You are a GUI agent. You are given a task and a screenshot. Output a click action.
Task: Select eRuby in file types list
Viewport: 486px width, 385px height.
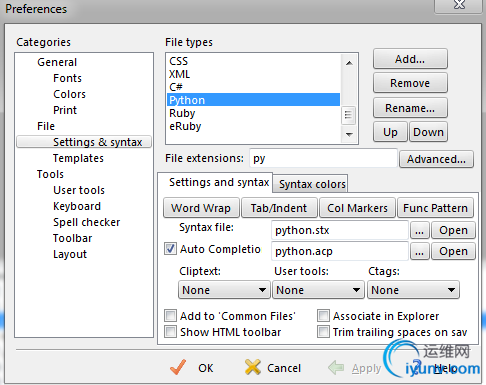click(x=253, y=126)
